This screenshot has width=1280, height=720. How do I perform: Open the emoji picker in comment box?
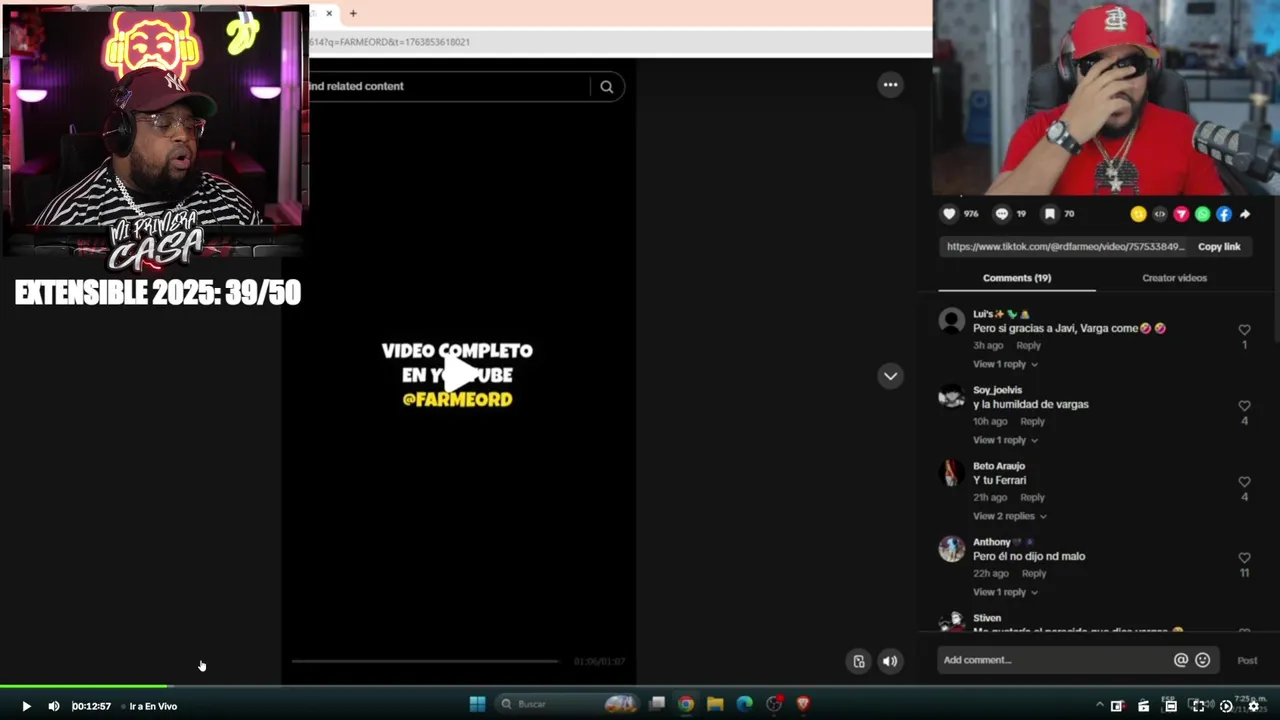[x=1202, y=660]
